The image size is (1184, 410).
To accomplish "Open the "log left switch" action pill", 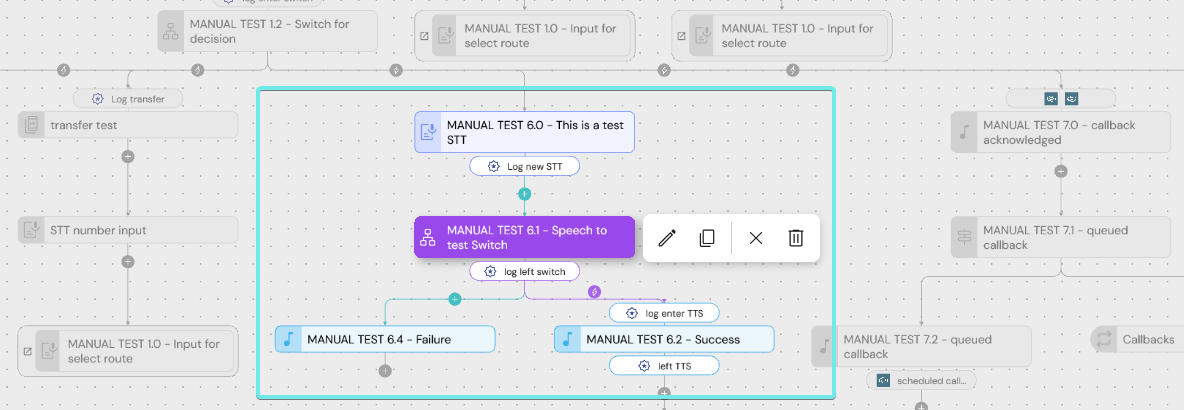I will pos(524,271).
